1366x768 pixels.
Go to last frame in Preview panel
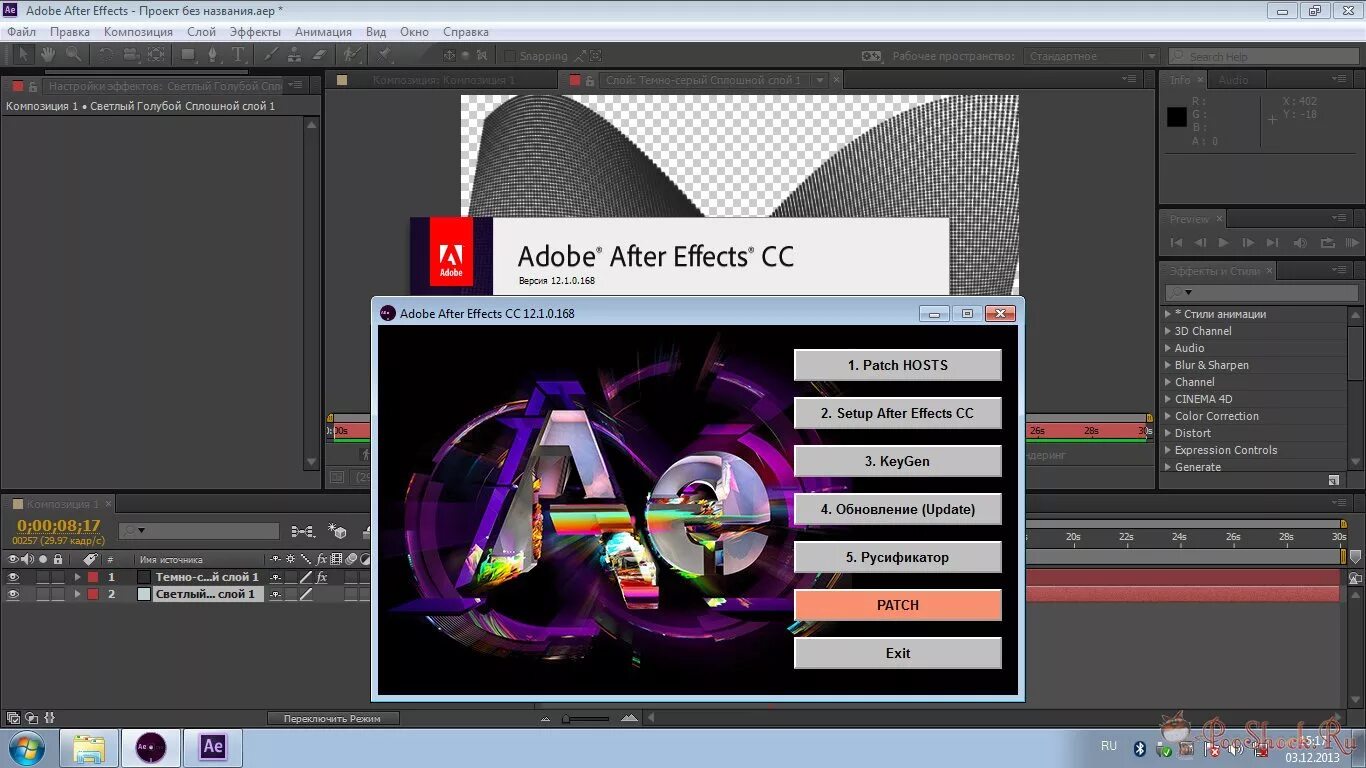tap(1272, 243)
